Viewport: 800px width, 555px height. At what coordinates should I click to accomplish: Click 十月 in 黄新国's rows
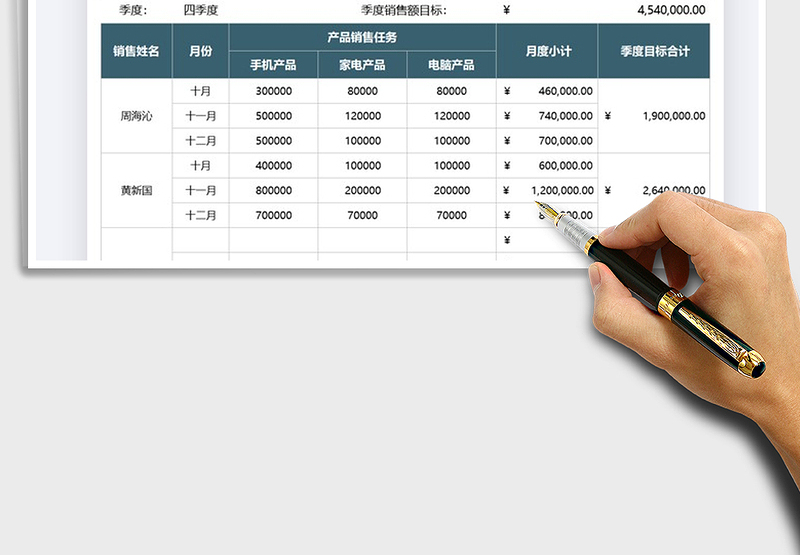[201, 165]
